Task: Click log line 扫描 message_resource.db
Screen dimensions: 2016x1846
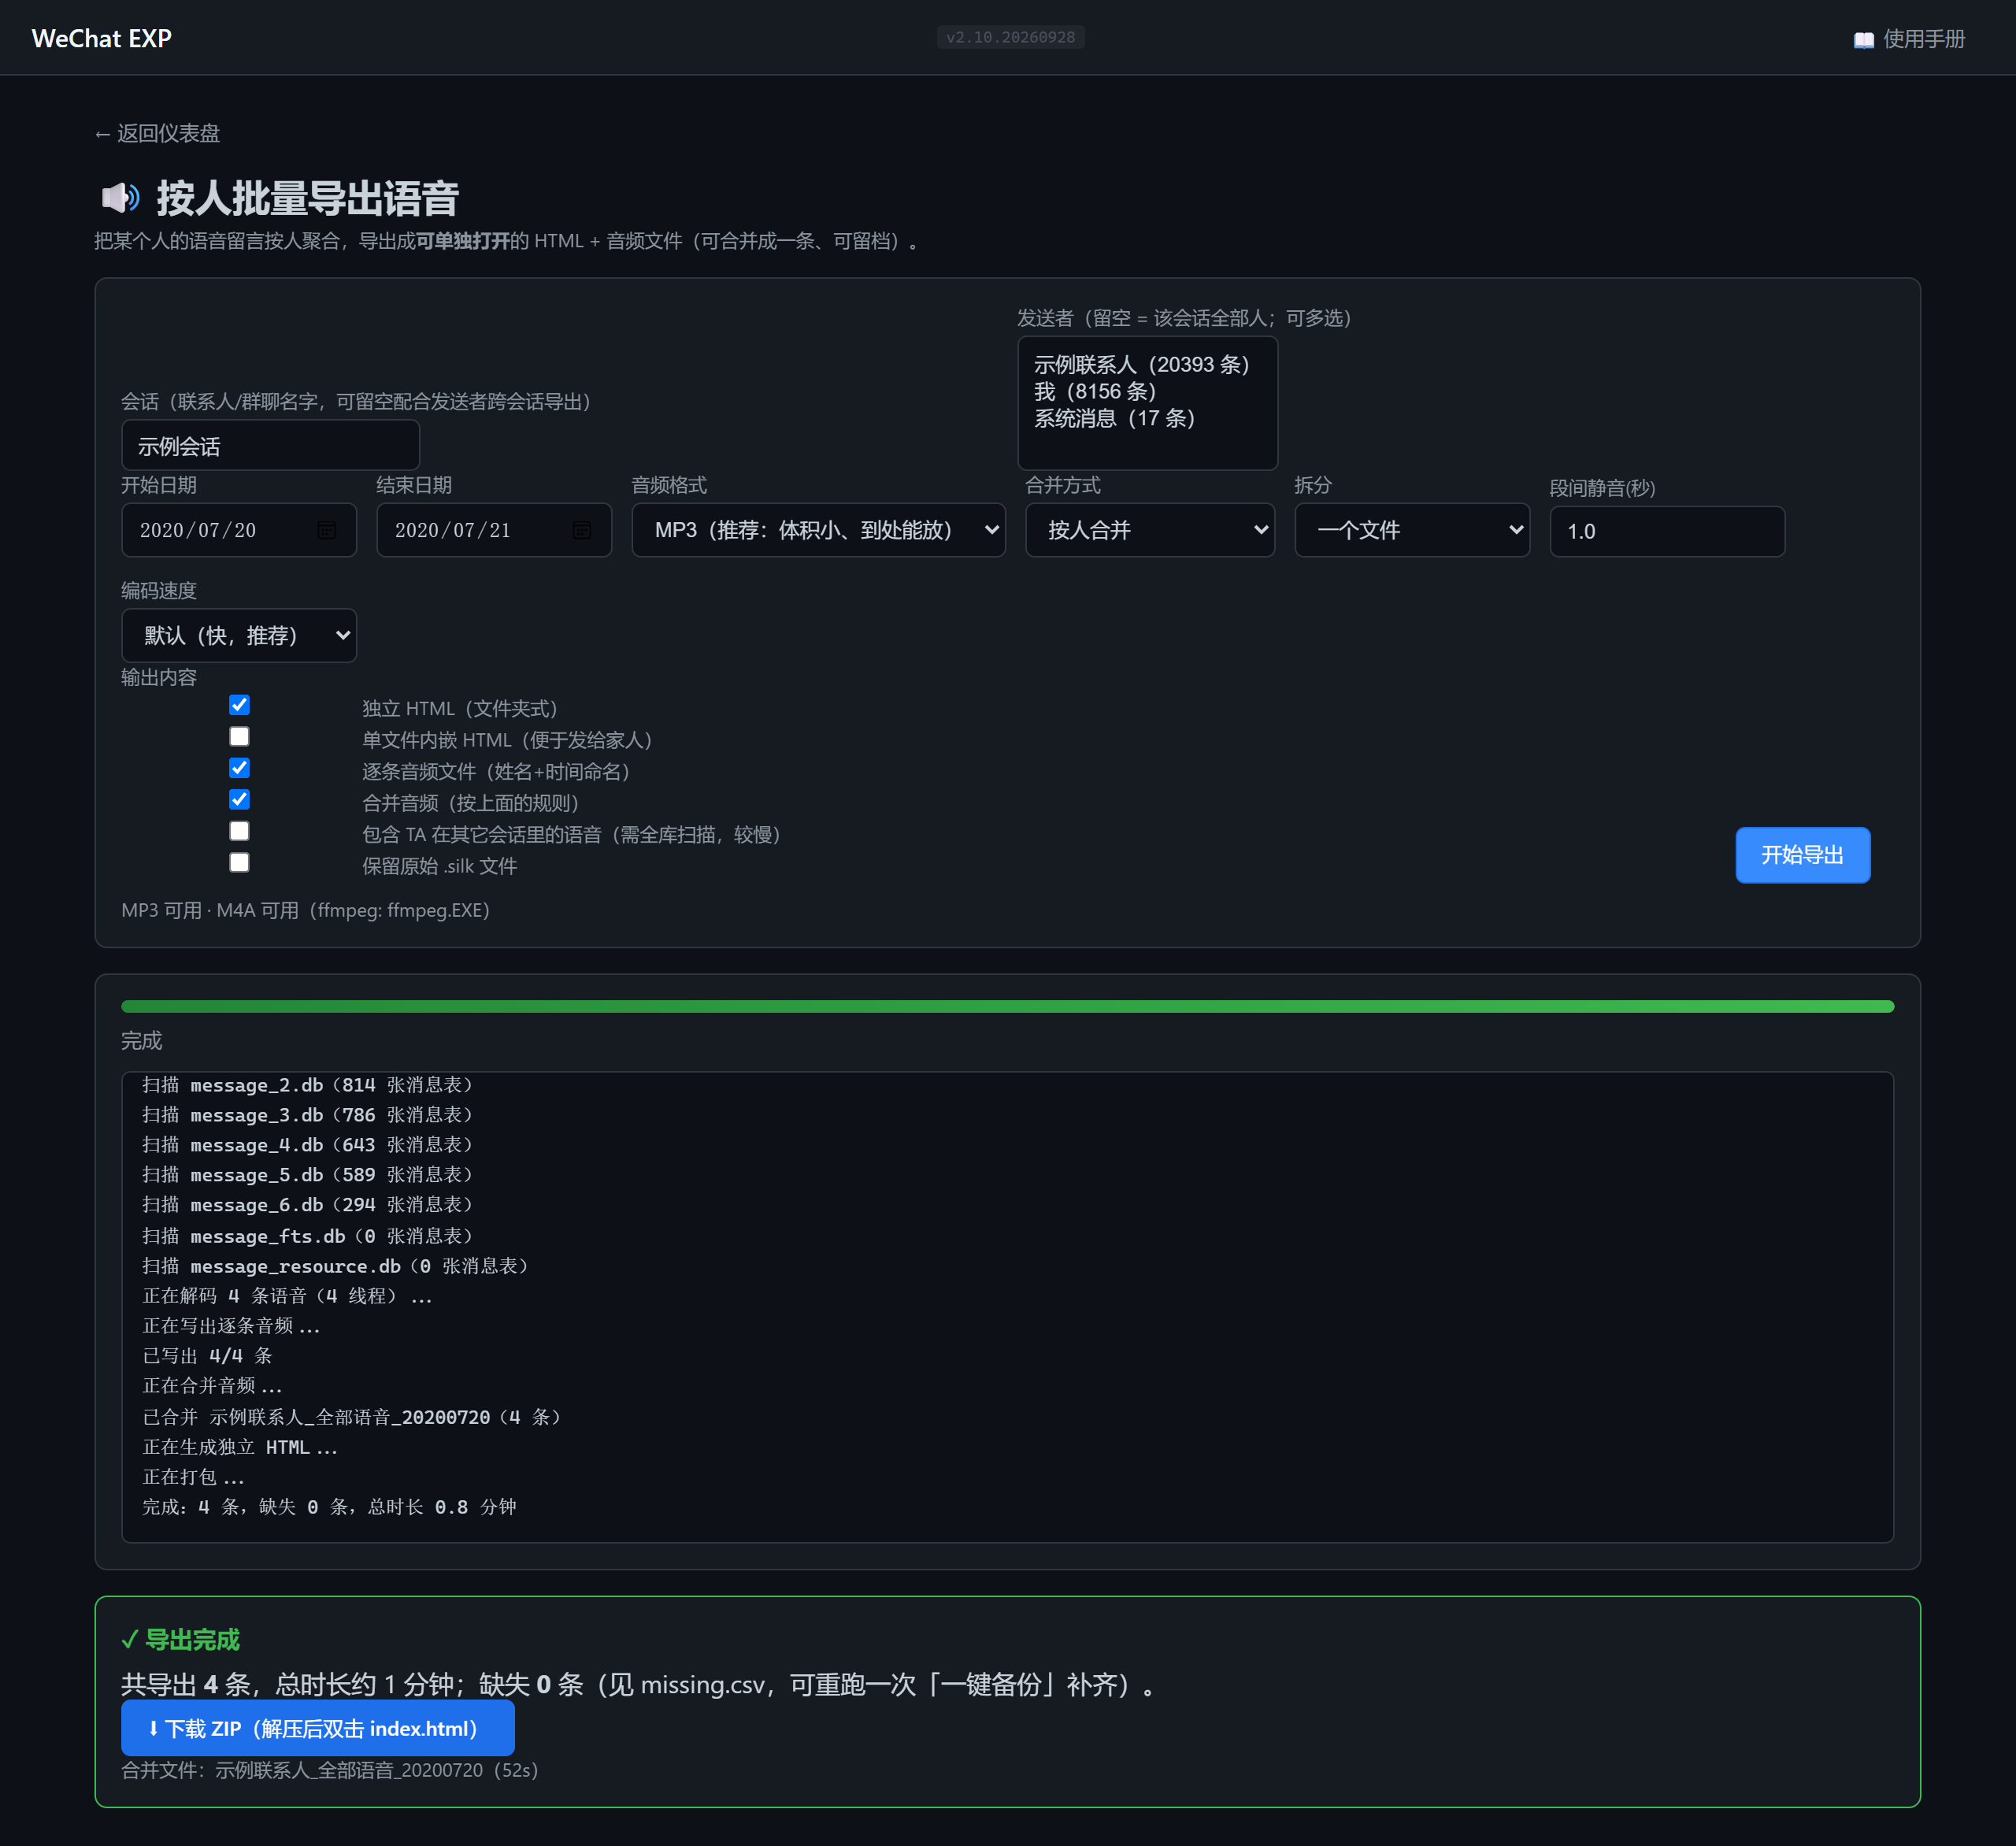Action: (x=336, y=1267)
